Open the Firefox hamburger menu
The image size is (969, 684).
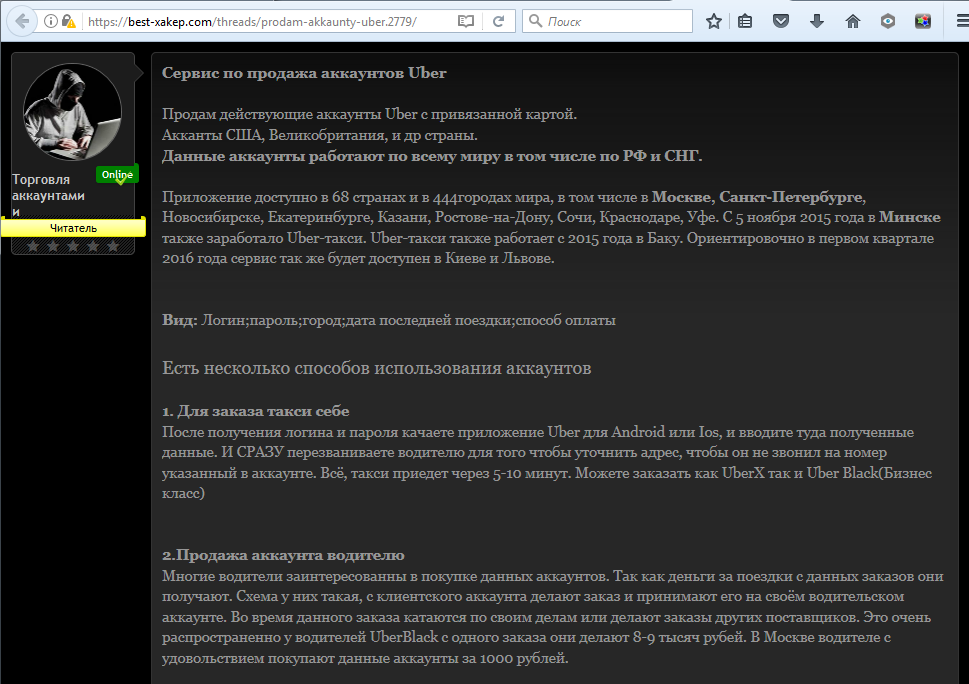point(962,22)
